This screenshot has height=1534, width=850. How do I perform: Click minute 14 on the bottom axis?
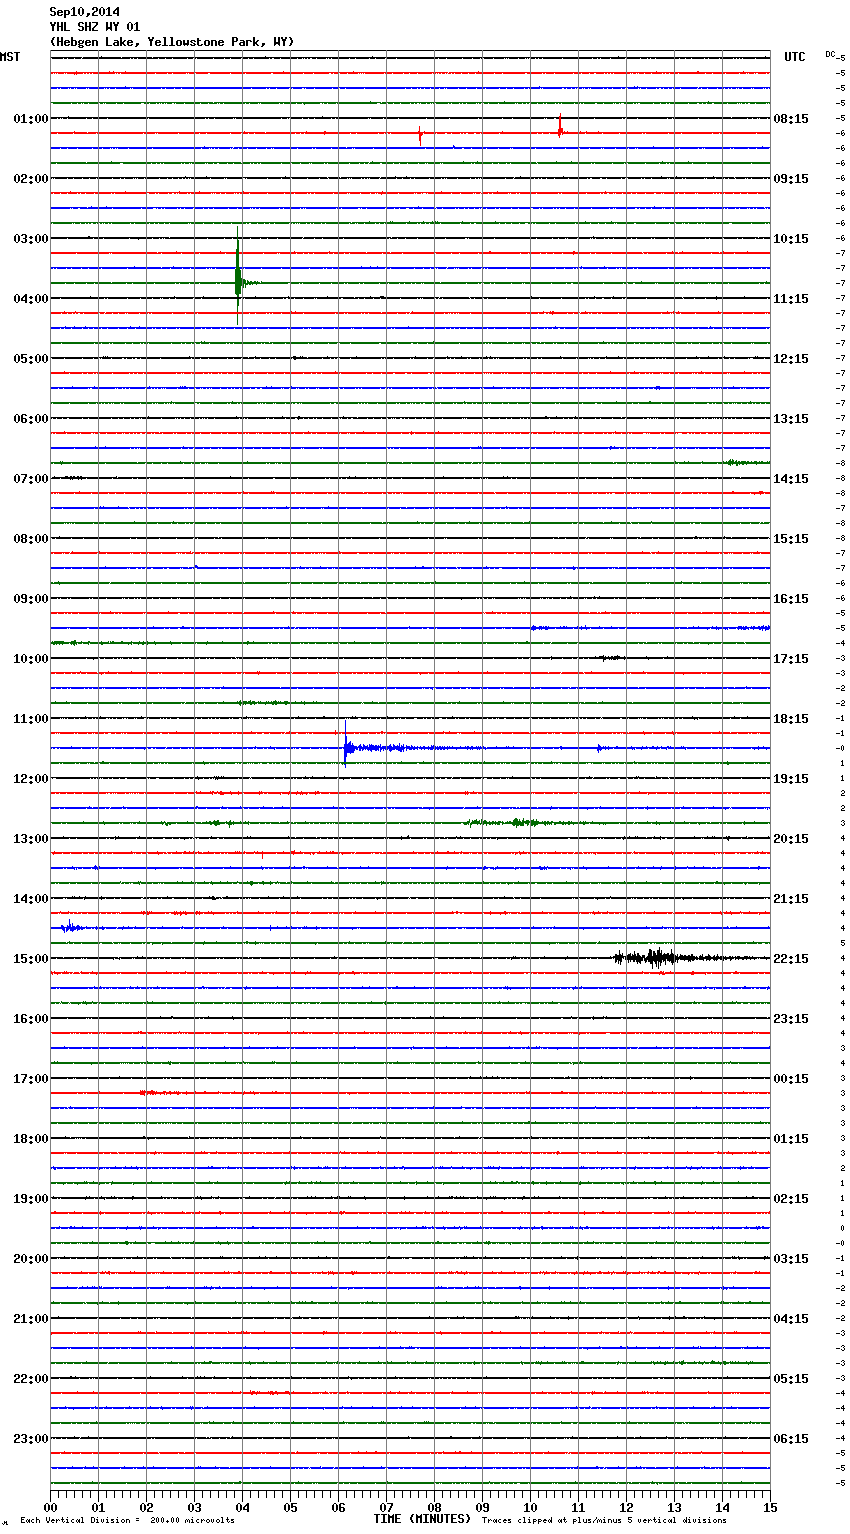(x=722, y=1507)
